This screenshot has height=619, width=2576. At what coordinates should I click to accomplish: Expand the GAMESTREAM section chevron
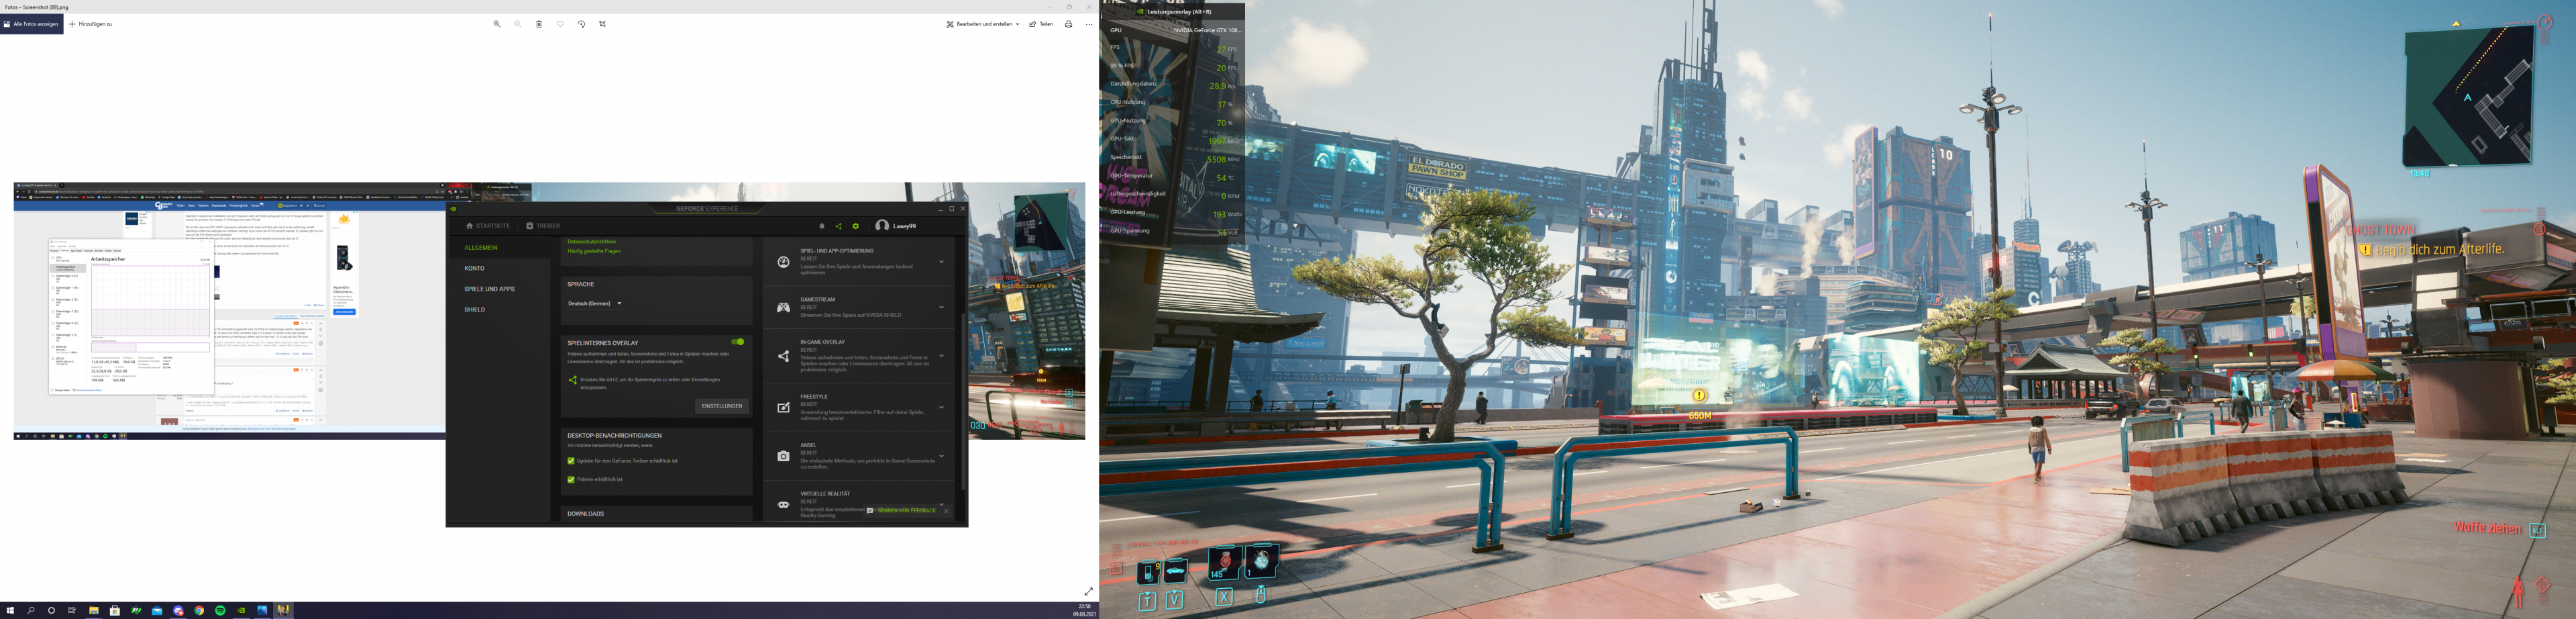[x=941, y=307]
